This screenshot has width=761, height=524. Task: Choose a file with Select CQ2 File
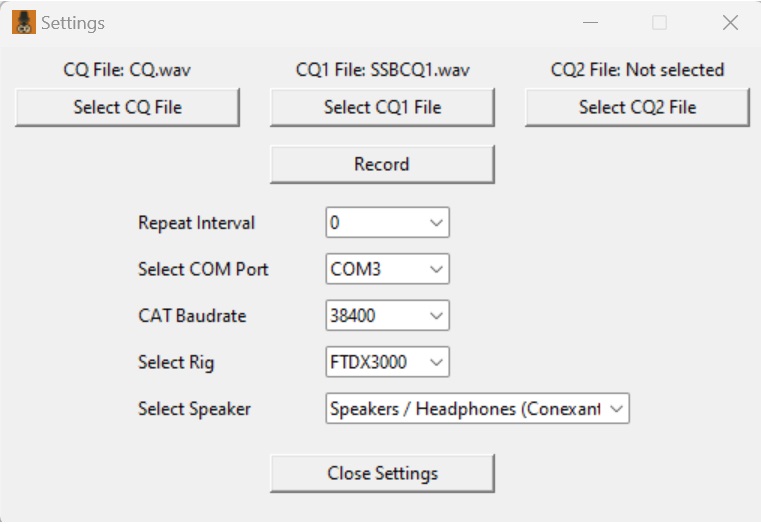[637, 107]
